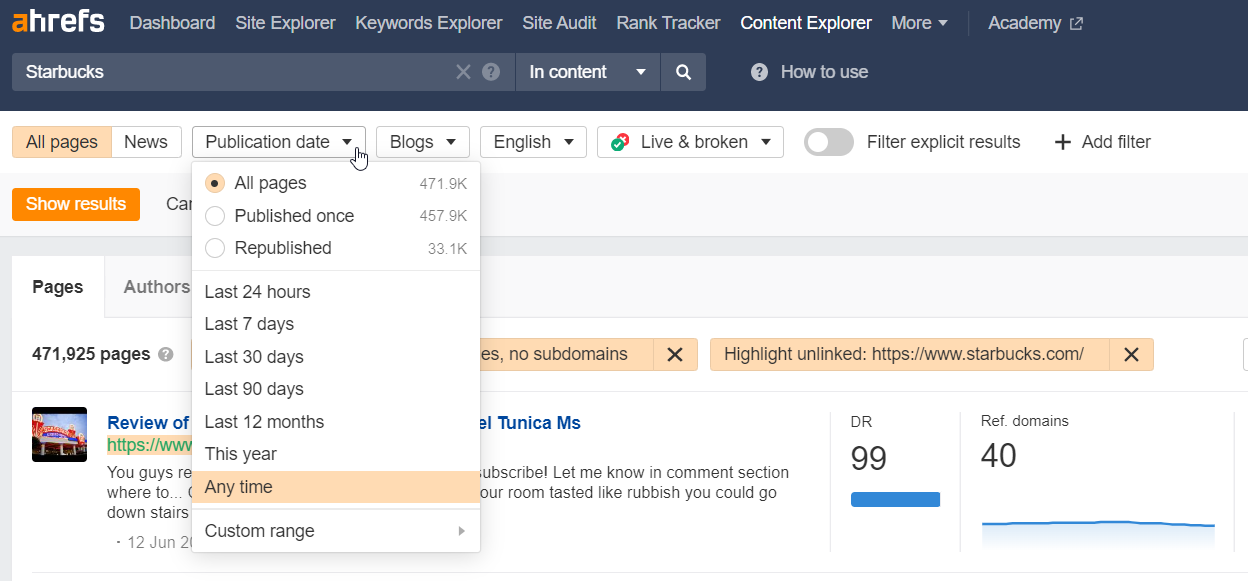Screen dimensions: 1248x581
Task: Remove the subdomains filter tag
Action: [x=675, y=354]
